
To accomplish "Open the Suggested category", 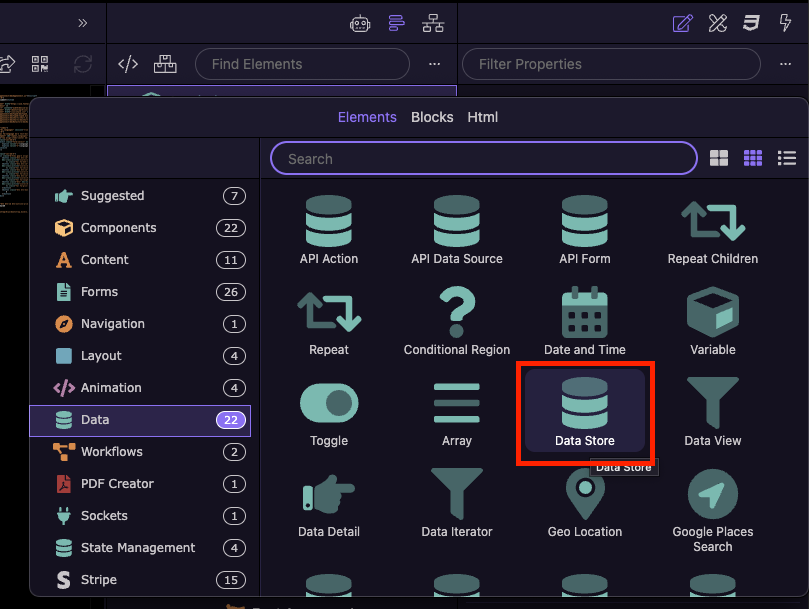I will [140, 196].
